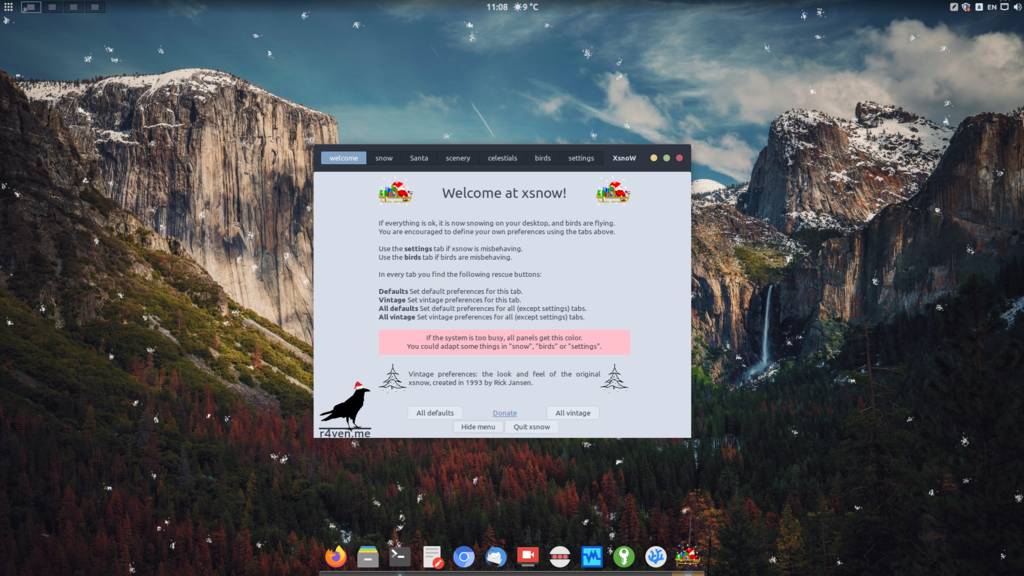This screenshot has height=576, width=1024.
Task: Open the red screen recorder dock icon
Action: (527, 556)
